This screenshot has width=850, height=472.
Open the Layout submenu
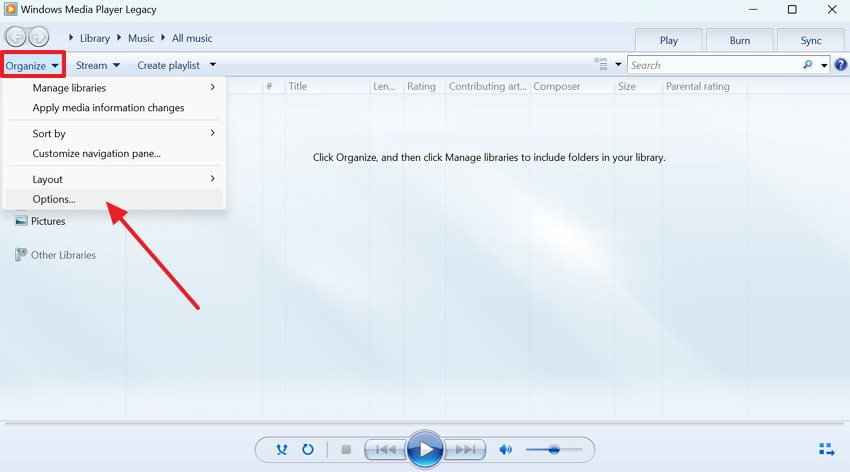pyautogui.click(x=113, y=179)
